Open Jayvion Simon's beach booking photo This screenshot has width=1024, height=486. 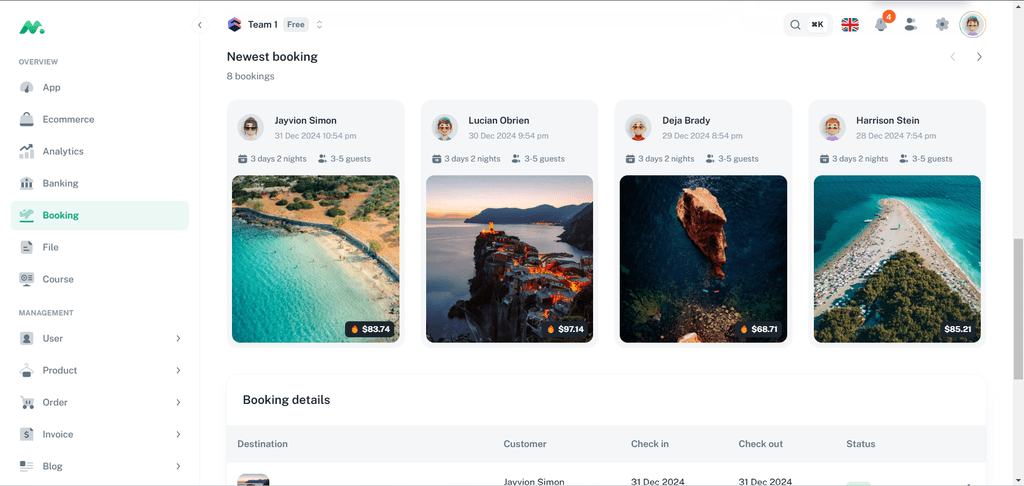point(315,259)
